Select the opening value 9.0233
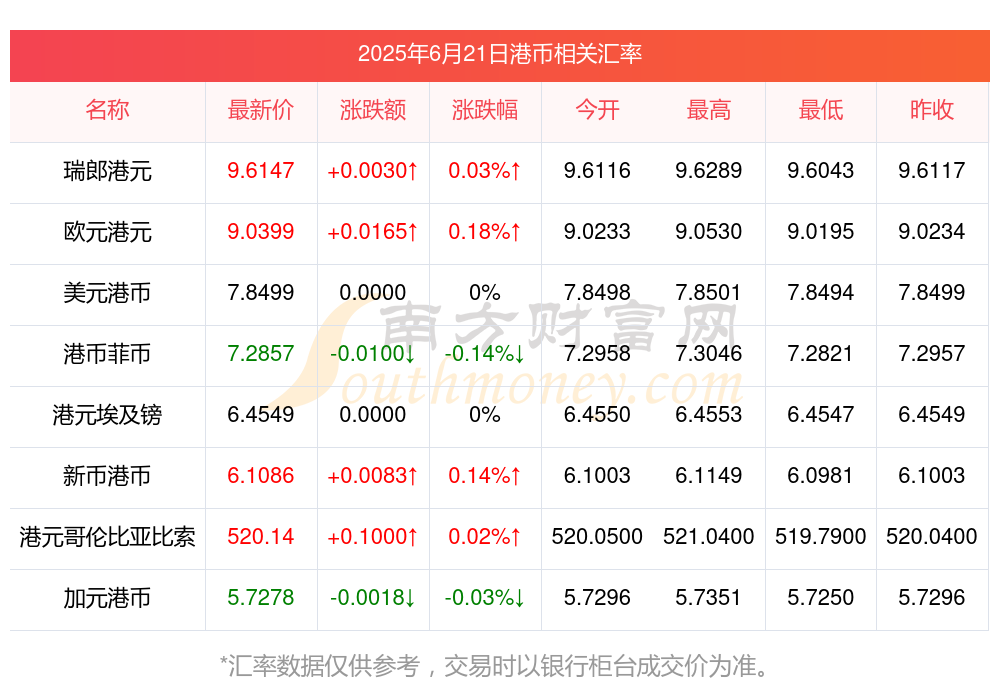Image resolution: width=1000 pixels, height=698 pixels. (x=597, y=232)
